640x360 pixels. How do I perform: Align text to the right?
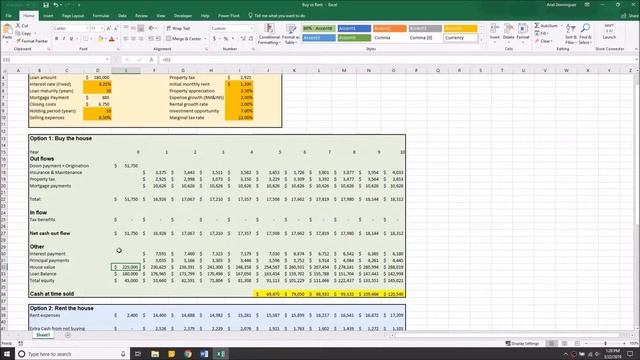(141, 39)
